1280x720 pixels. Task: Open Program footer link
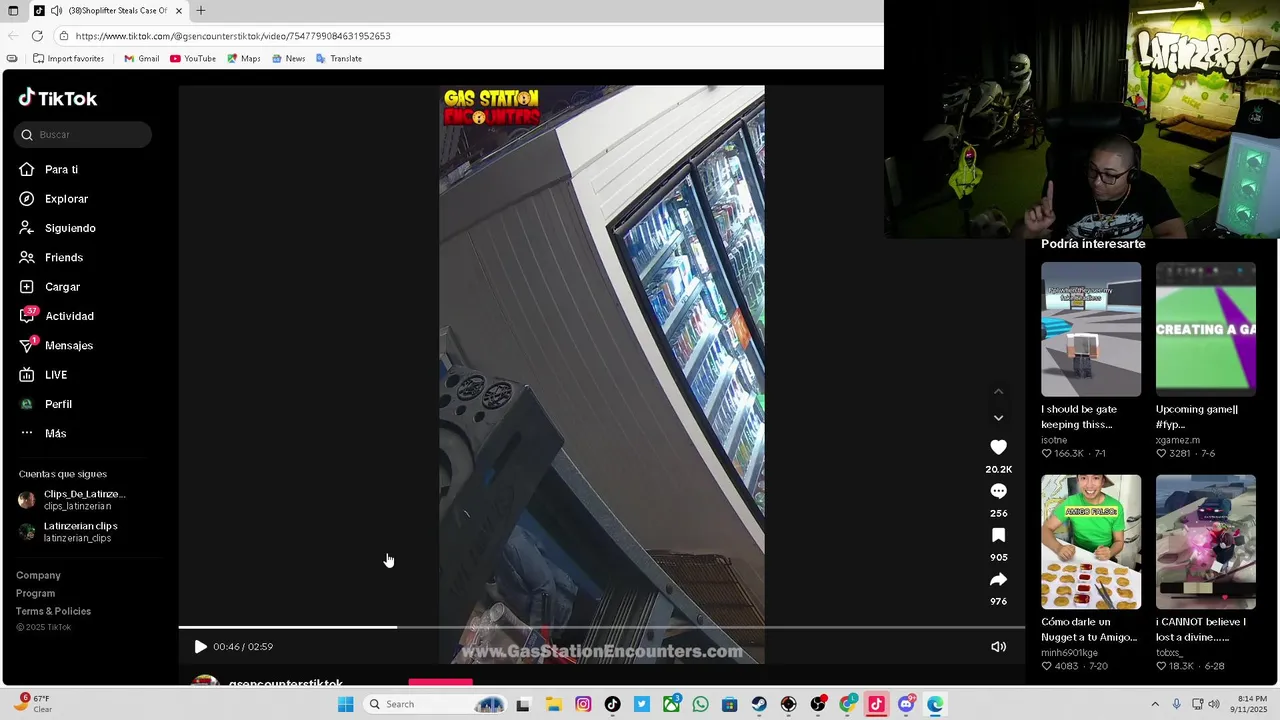(x=36, y=593)
